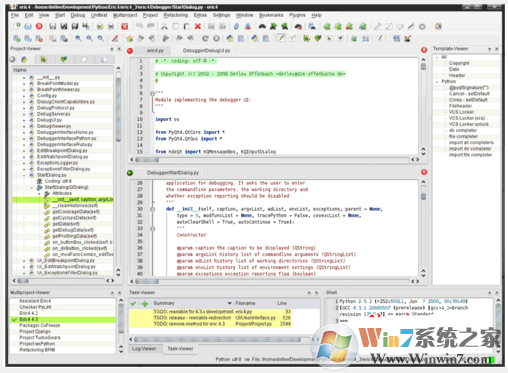Select the Fileheader template entry
Screen dimensions: 508x373
[460, 106]
